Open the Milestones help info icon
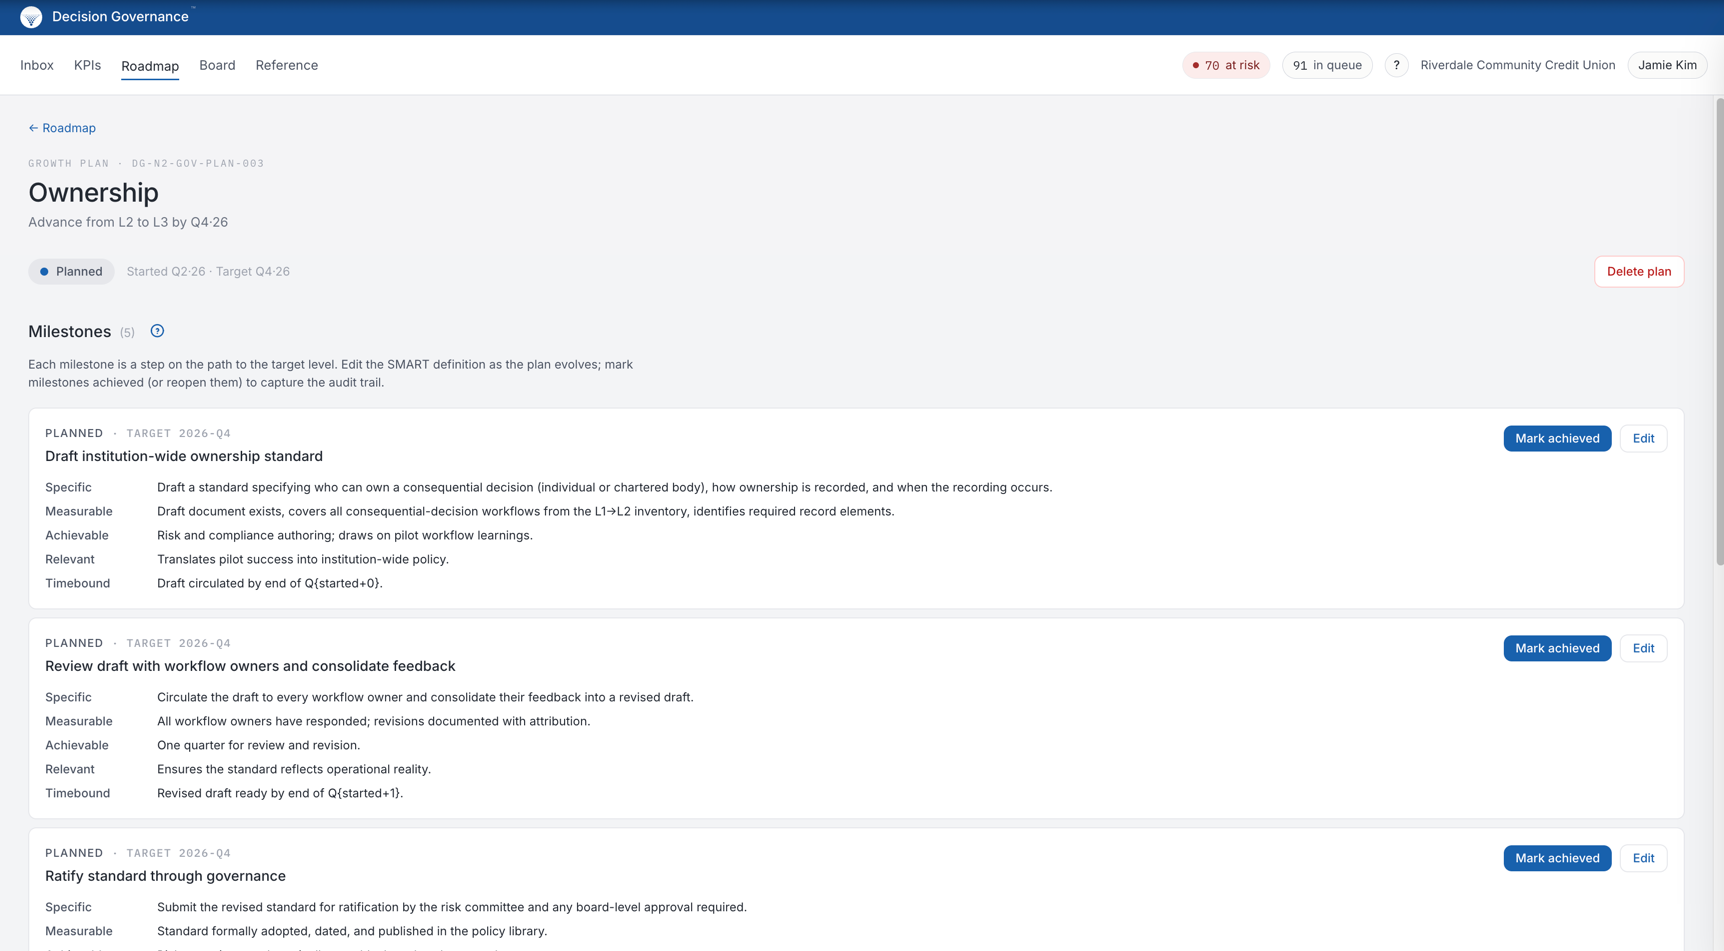Viewport: 1724px width, 951px height. 157,331
